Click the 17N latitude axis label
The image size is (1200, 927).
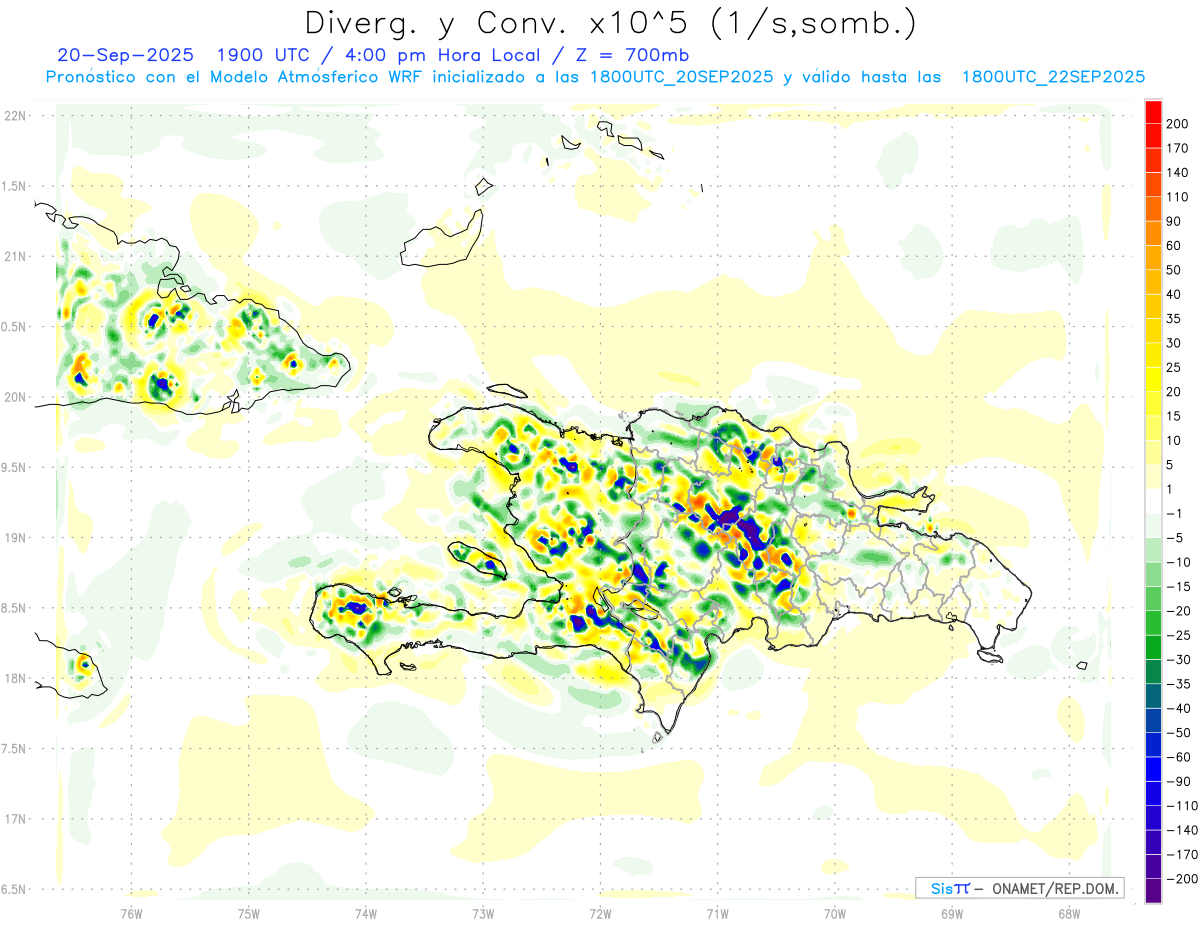point(15,819)
